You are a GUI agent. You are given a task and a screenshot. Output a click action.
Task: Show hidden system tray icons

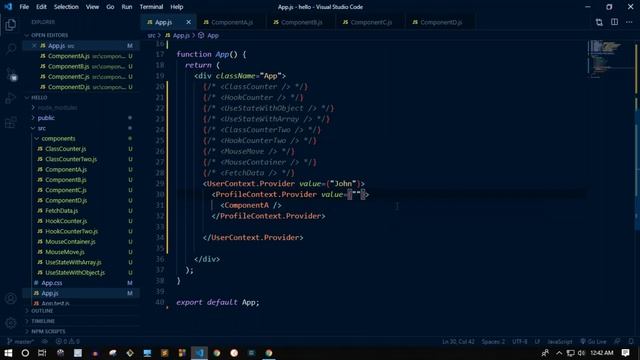tap(559, 353)
